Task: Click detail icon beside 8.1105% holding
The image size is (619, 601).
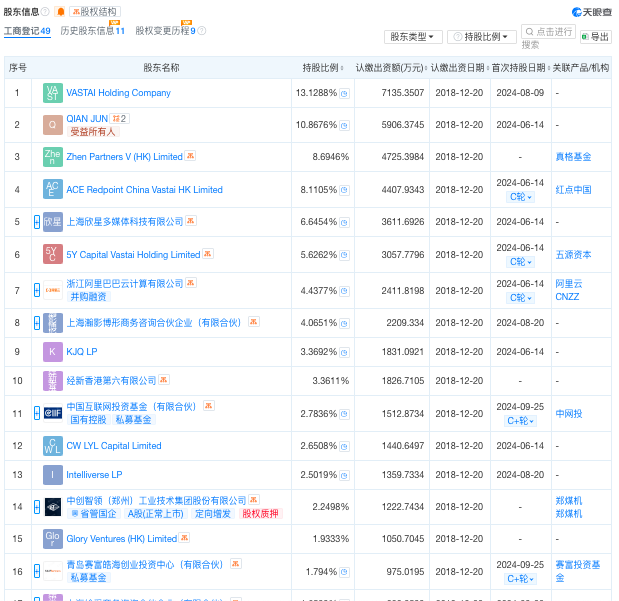Action: click(x=344, y=190)
